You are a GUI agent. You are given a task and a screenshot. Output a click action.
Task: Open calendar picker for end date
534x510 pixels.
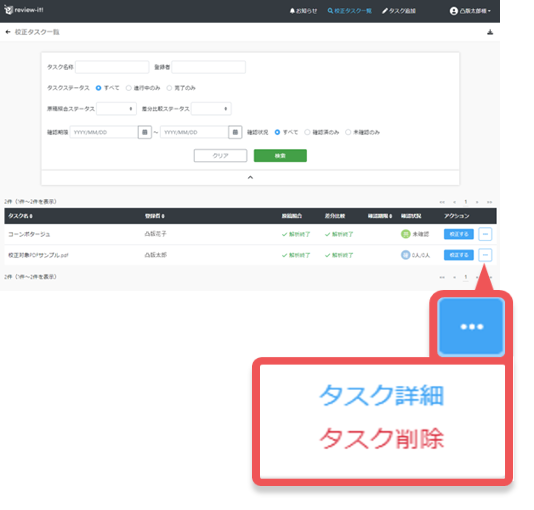pyautogui.click(x=235, y=132)
